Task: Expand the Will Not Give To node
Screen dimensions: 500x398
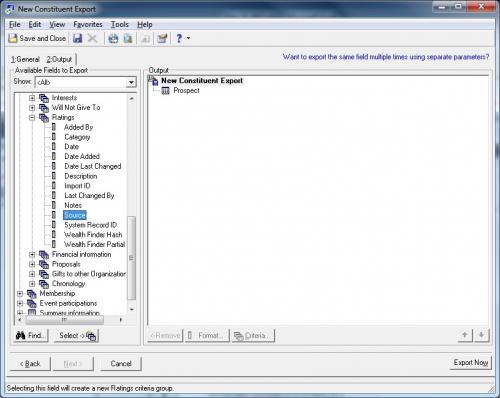Action: tap(32, 108)
